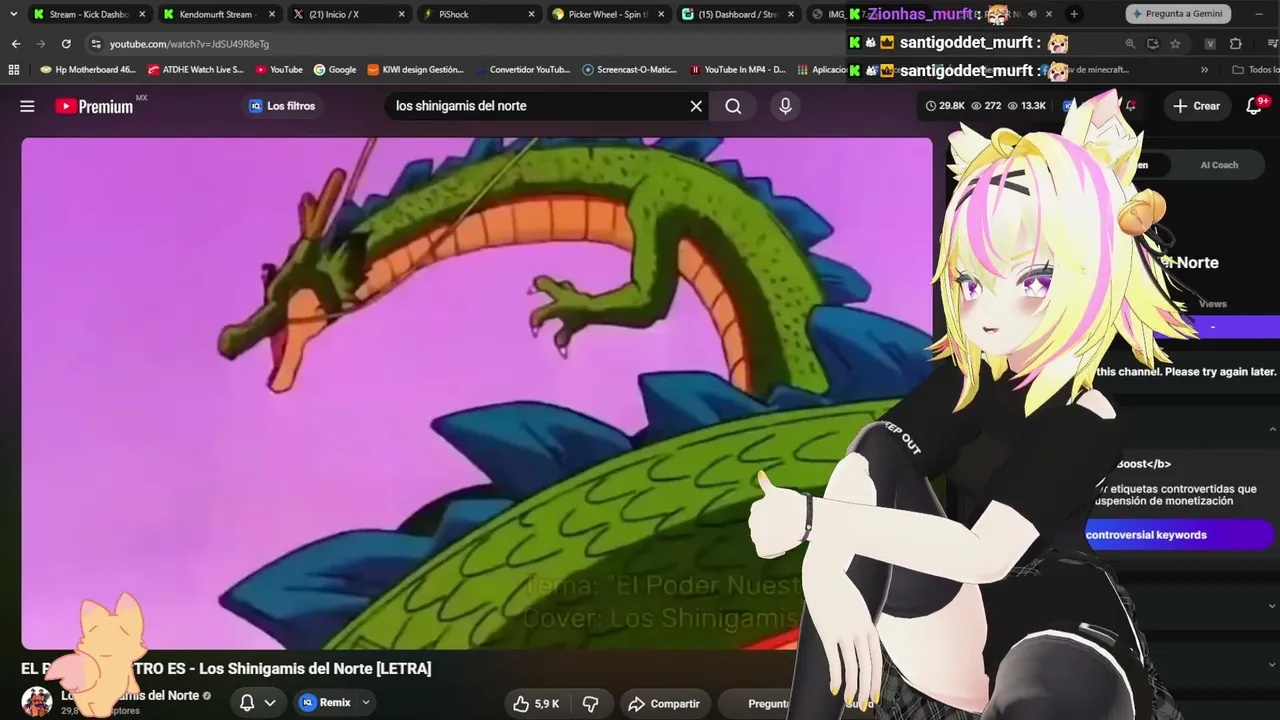The height and width of the screenshot is (720, 1280).
Task: Open the Hp Motherboard bookmark
Action: click(88, 70)
